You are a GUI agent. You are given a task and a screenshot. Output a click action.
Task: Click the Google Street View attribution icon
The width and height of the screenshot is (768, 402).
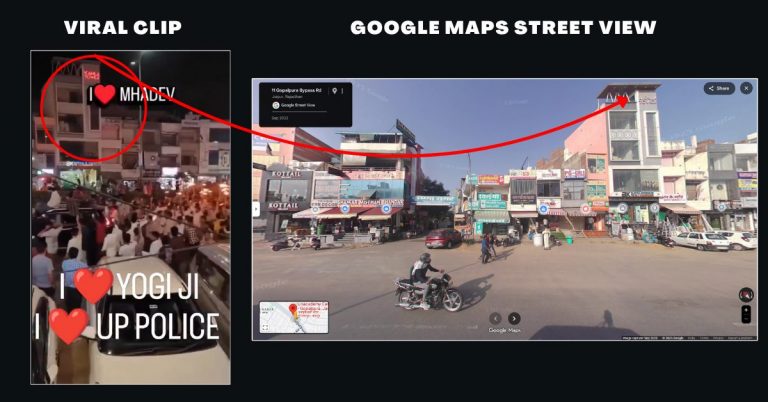pos(276,105)
